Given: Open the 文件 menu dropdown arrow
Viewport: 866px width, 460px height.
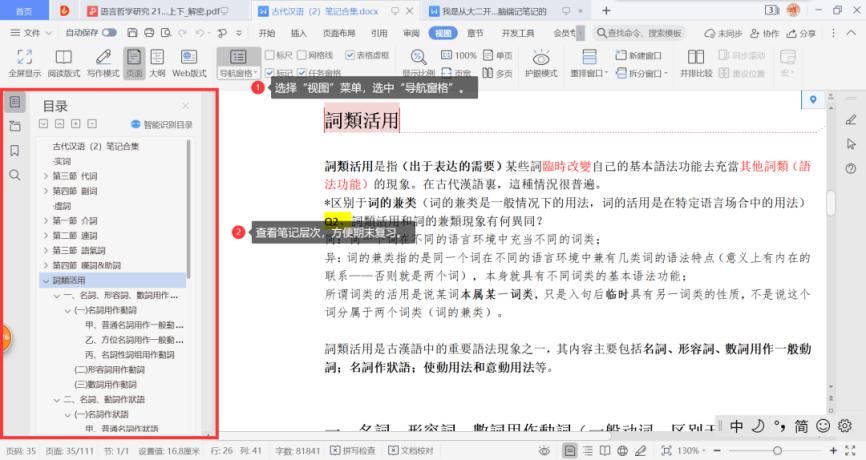Looking at the screenshot, I should tap(49, 33).
